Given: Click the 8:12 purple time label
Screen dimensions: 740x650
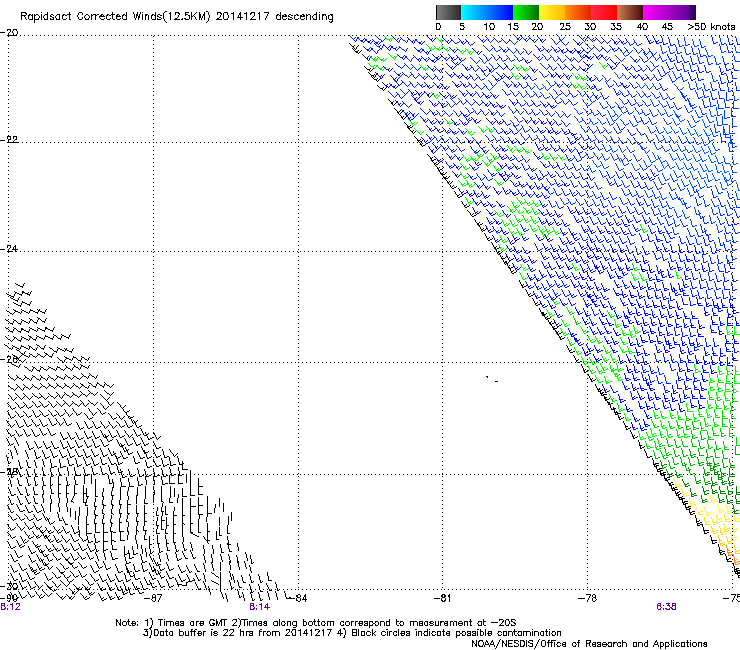Looking at the screenshot, I should 10,607.
